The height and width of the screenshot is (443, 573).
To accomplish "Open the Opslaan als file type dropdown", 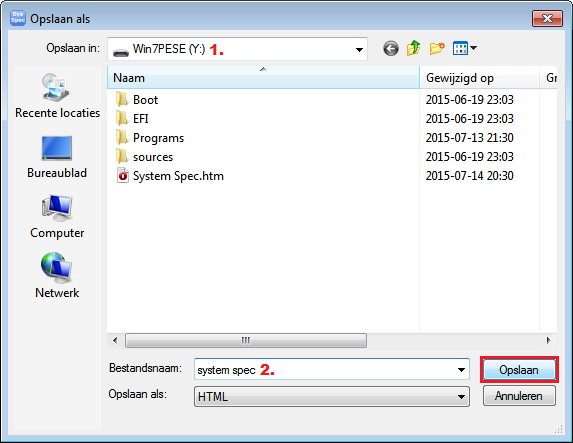I will pyautogui.click(x=331, y=396).
